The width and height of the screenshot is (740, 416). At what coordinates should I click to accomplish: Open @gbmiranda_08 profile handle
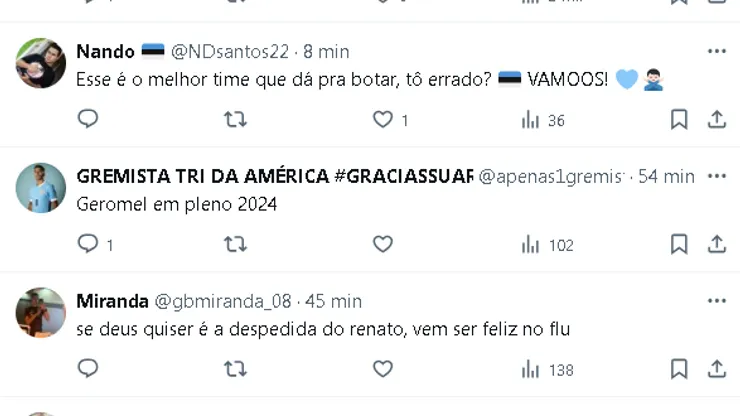coord(224,301)
